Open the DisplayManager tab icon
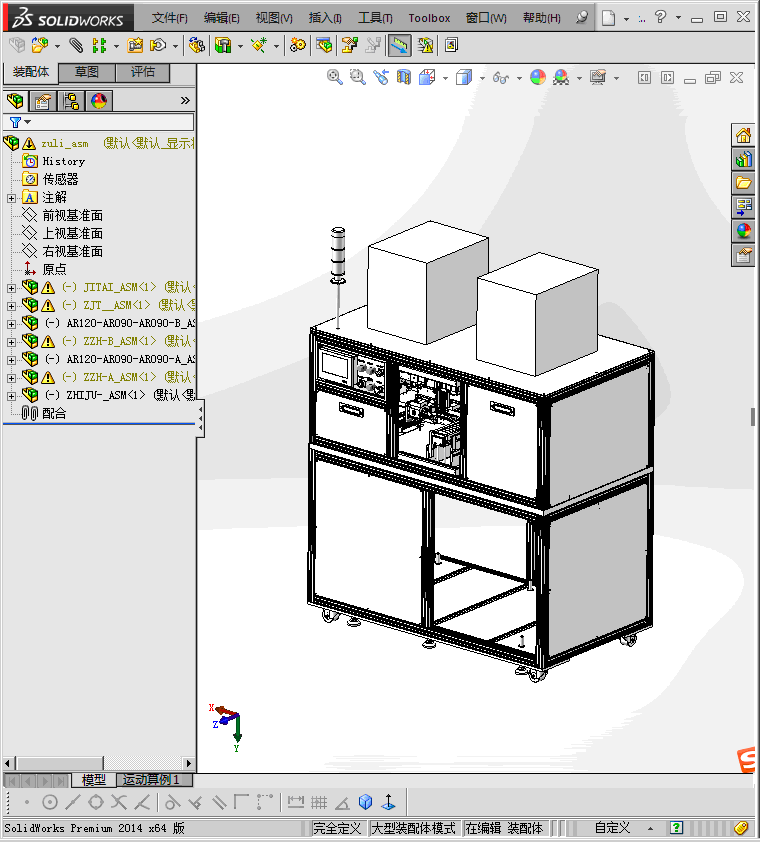The width and height of the screenshot is (760, 842). click(x=99, y=101)
